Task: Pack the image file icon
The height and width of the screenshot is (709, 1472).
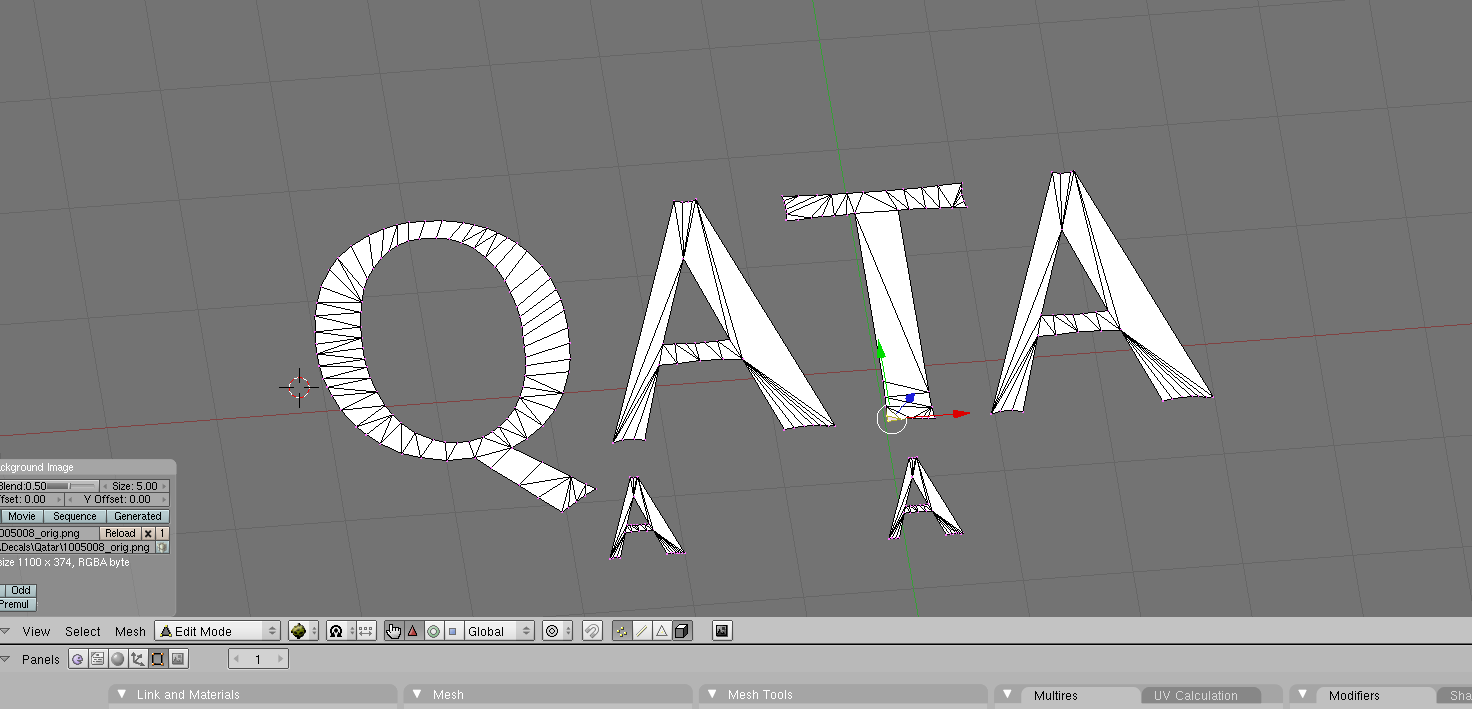Action: 162,547
